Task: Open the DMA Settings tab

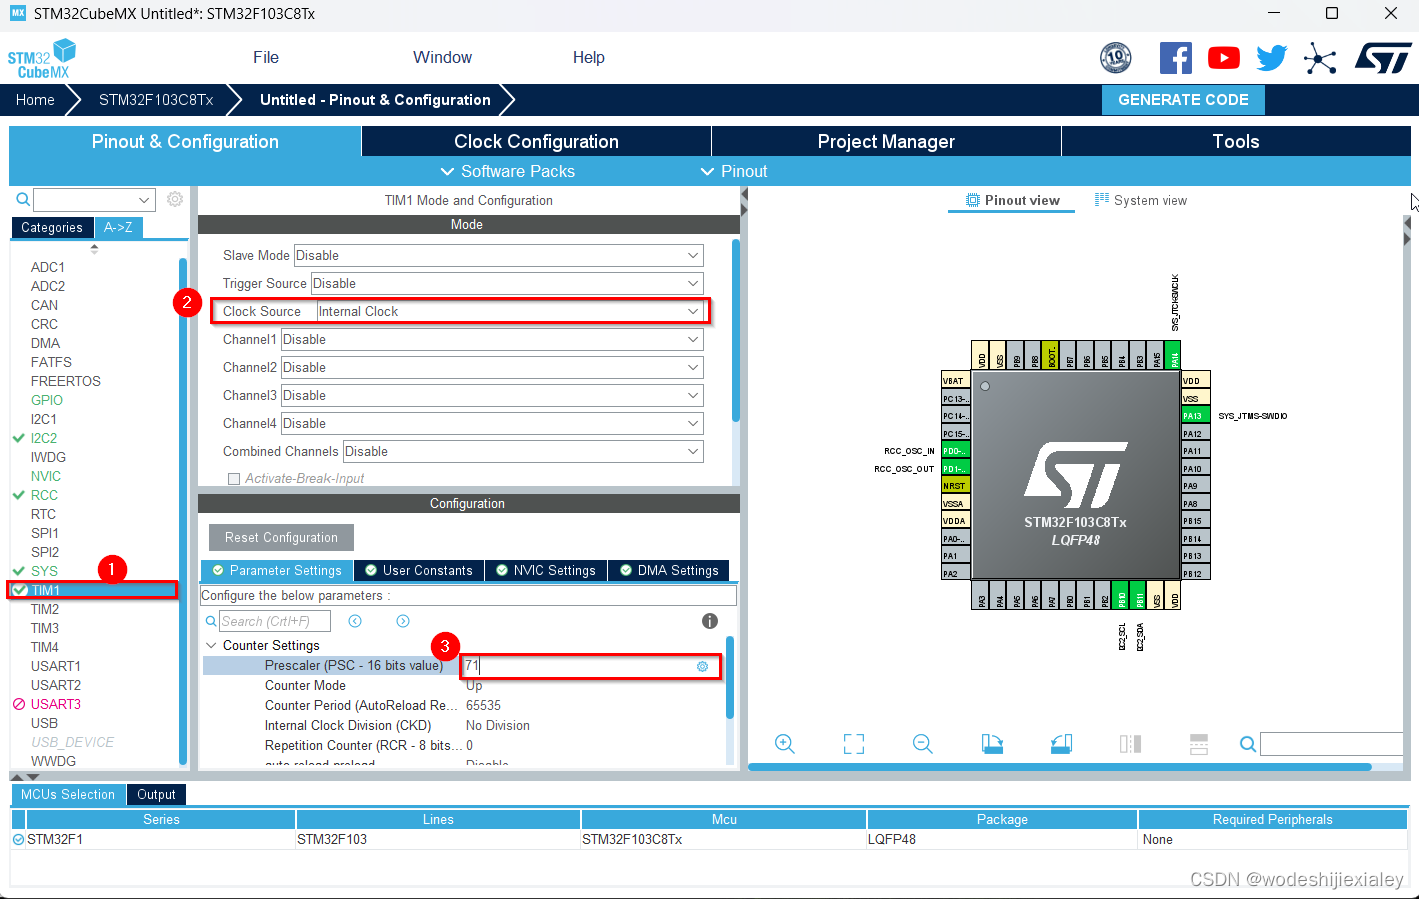Action: [x=669, y=571]
